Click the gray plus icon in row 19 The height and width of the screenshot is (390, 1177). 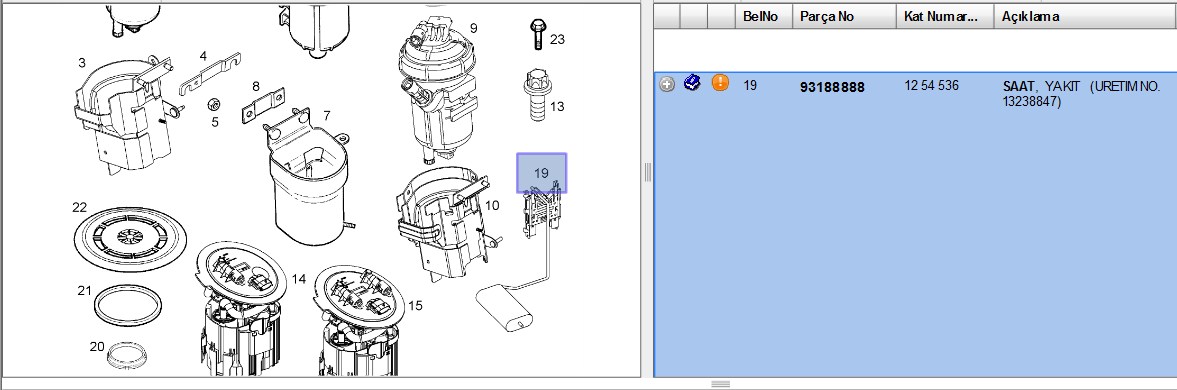pos(667,84)
